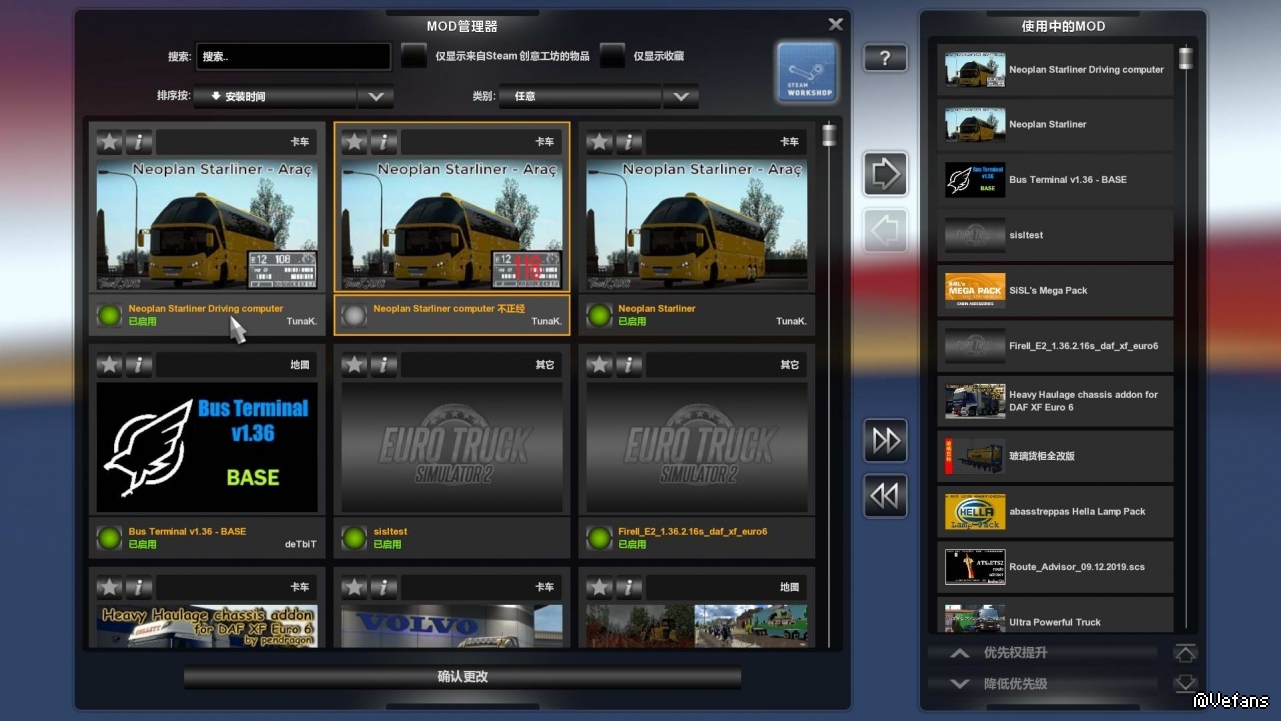1281x721 pixels.
Task: Select abasstreppas Hella Lamp Pack in active list
Action: point(1055,512)
